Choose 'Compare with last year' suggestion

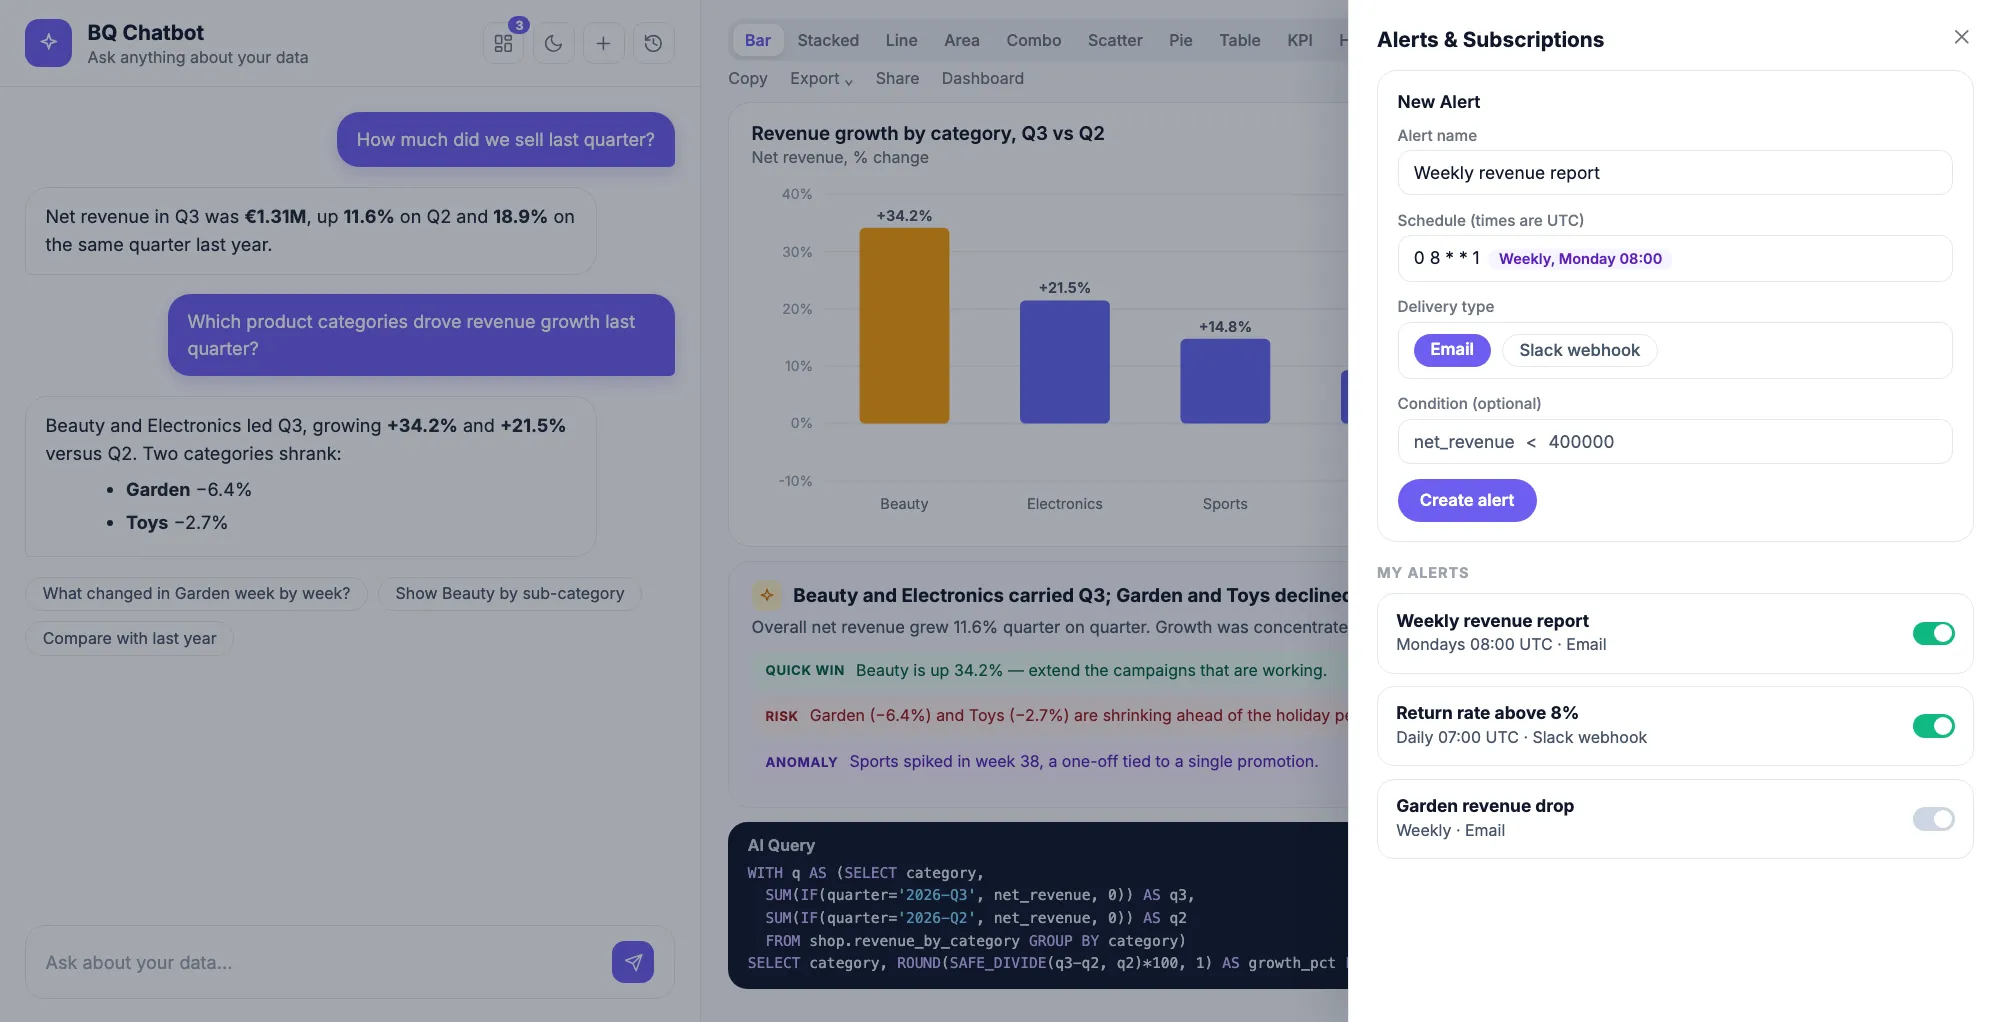pos(130,638)
